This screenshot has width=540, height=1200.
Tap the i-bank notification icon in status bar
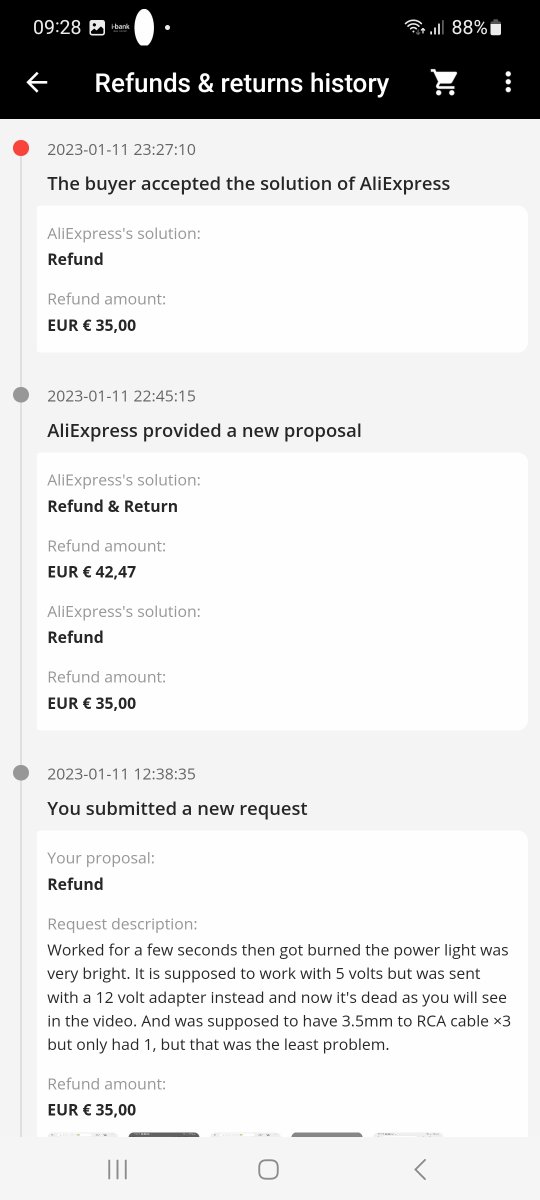(120, 28)
